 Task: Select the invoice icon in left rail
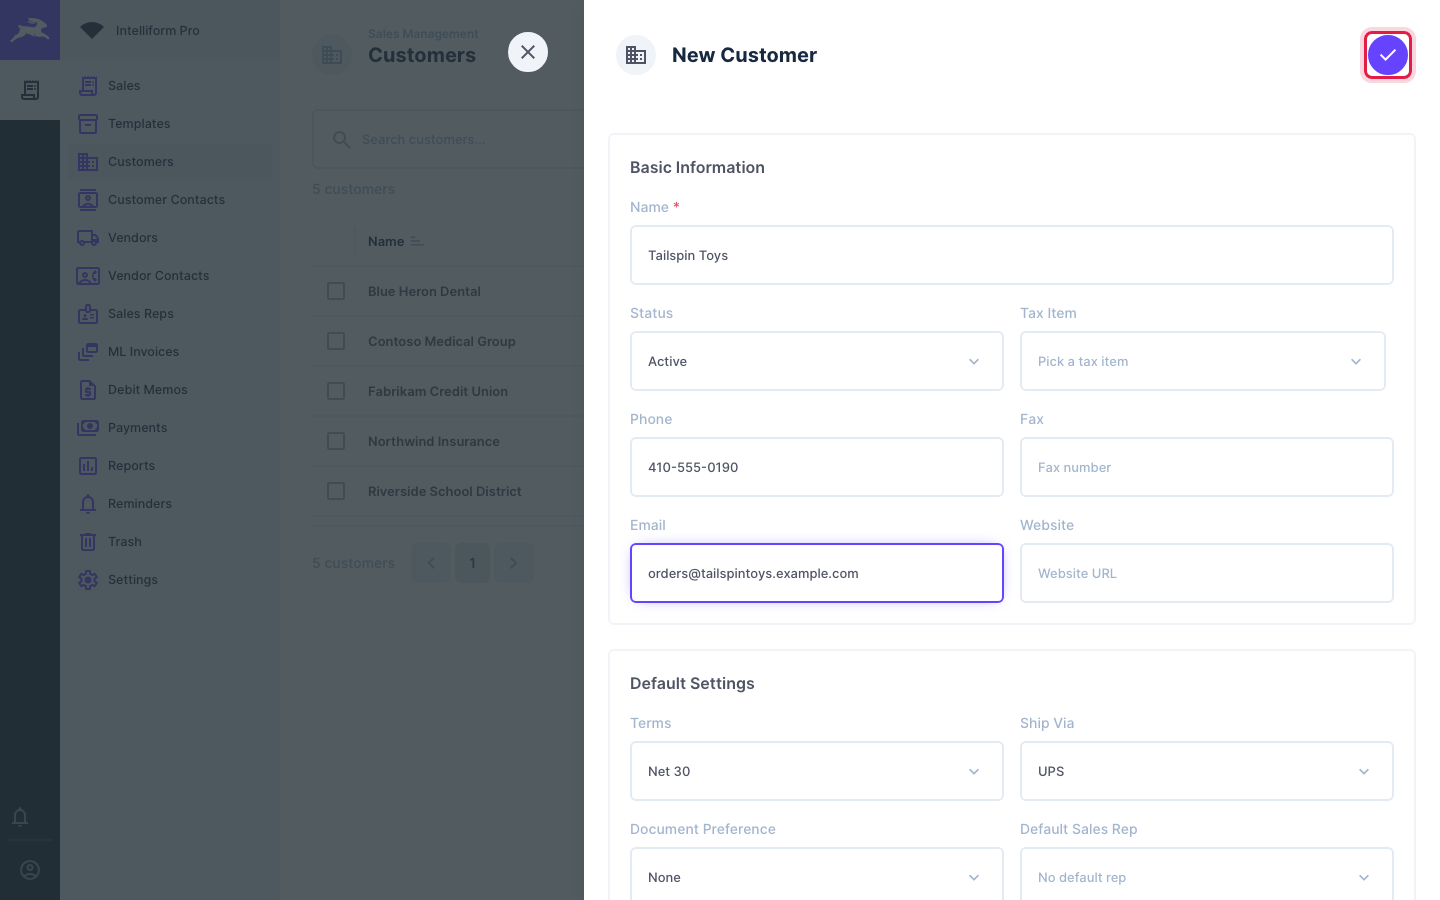click(30, 90)
